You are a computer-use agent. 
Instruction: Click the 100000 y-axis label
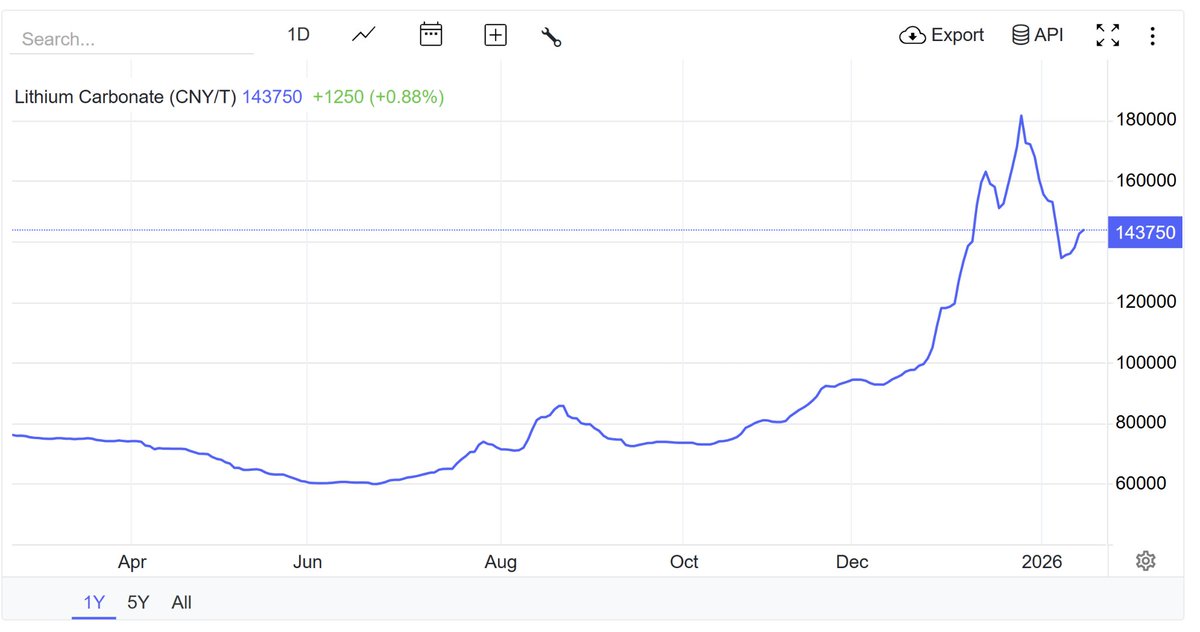[1147, 362]
